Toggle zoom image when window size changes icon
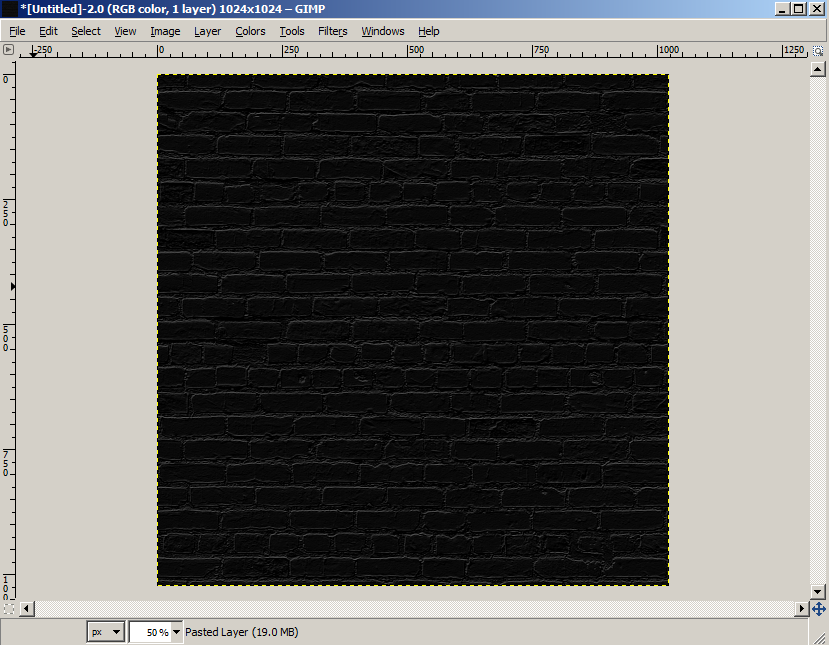 pos(818,51)
